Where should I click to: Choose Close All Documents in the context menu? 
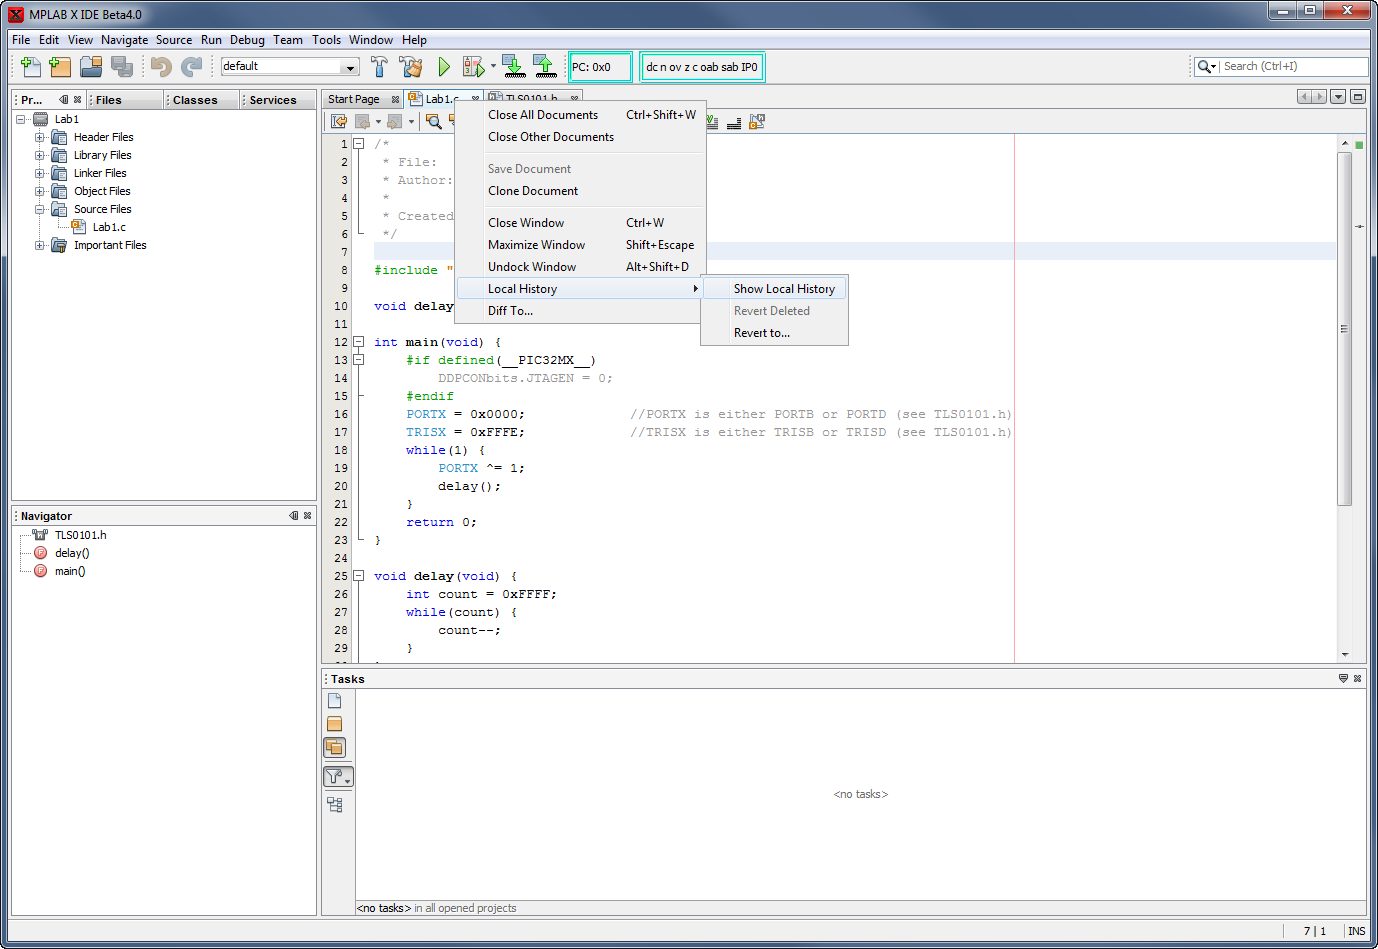(543, 115)
